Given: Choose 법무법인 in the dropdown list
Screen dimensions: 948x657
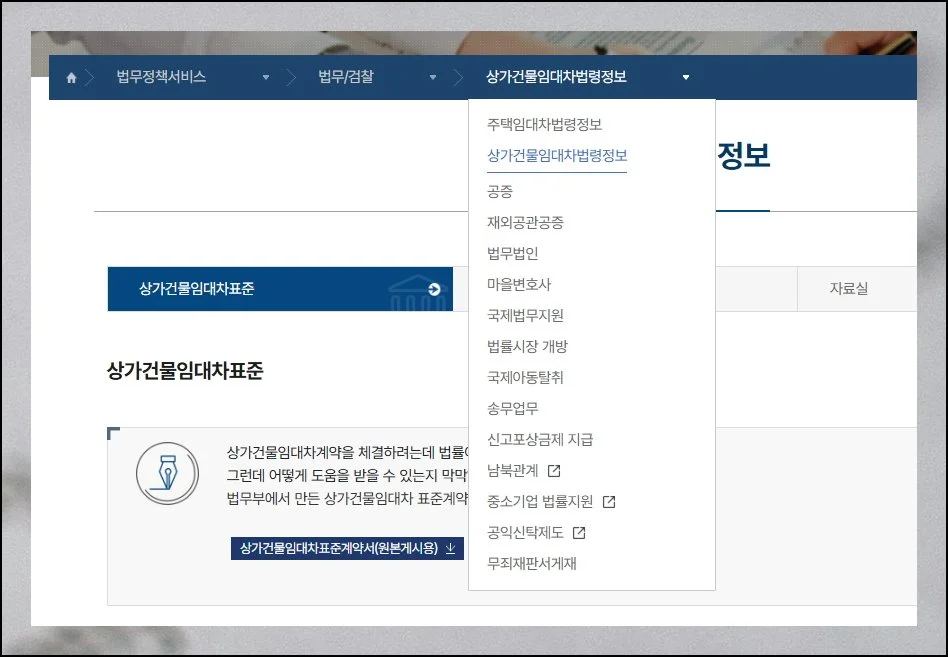Looking at the screenshot, I should (512, 253).
